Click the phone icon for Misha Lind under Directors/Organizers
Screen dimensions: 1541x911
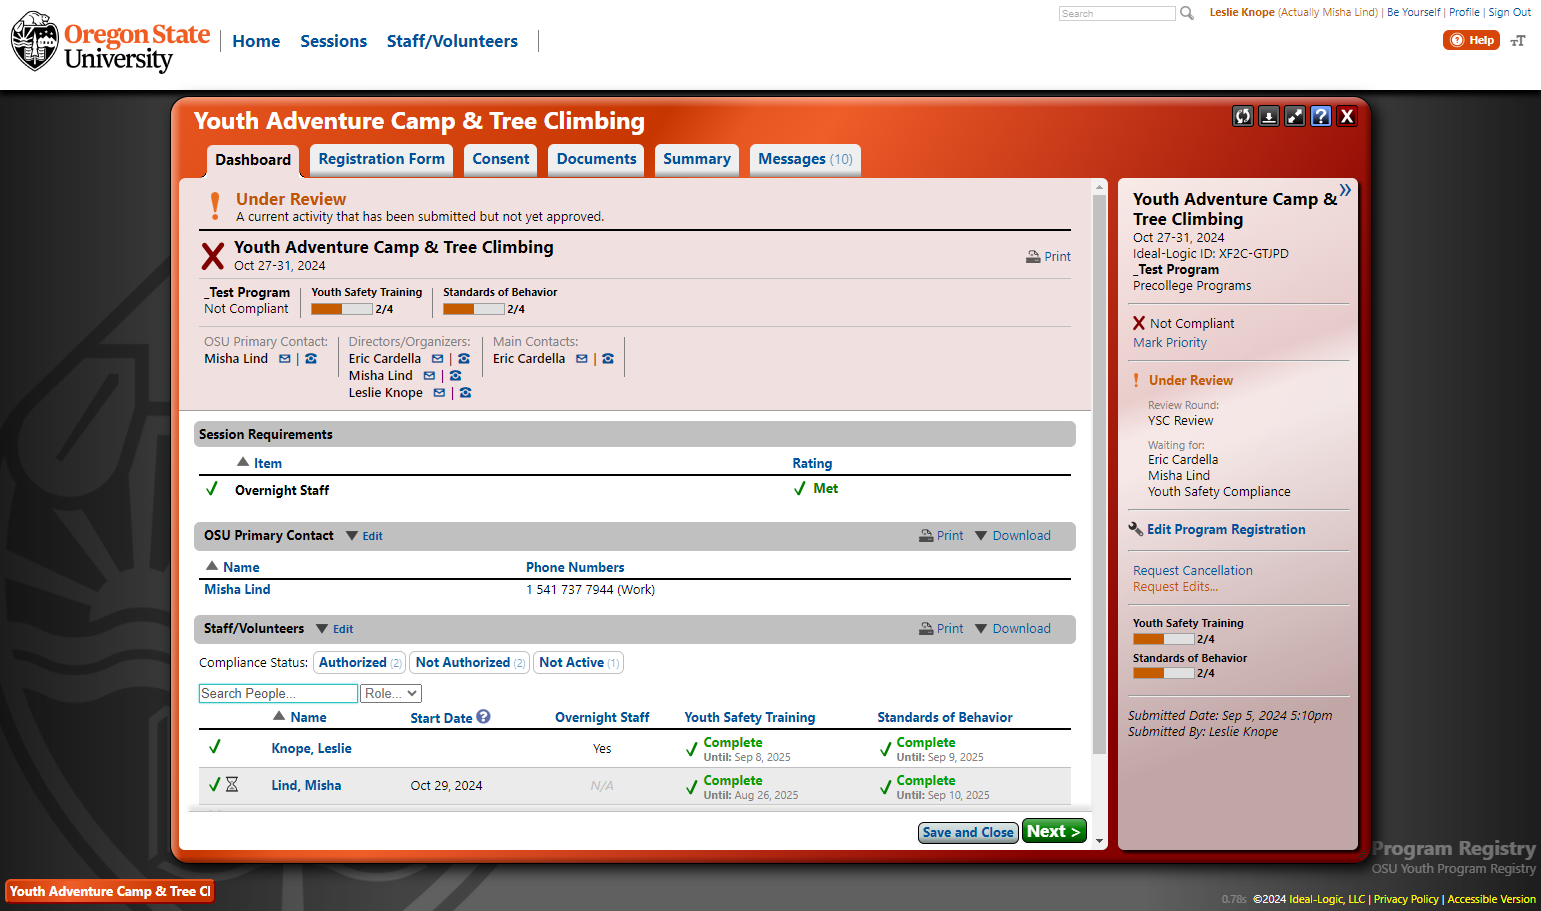(x=455, y=376)
